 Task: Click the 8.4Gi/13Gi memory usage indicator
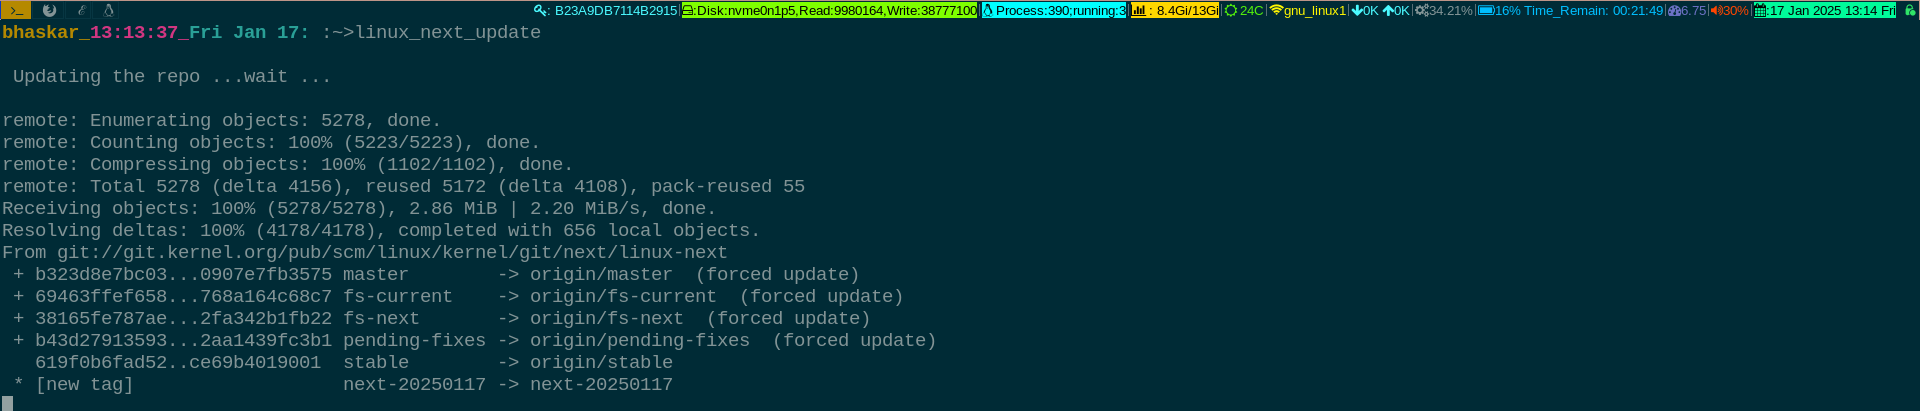coord(1175,10)
